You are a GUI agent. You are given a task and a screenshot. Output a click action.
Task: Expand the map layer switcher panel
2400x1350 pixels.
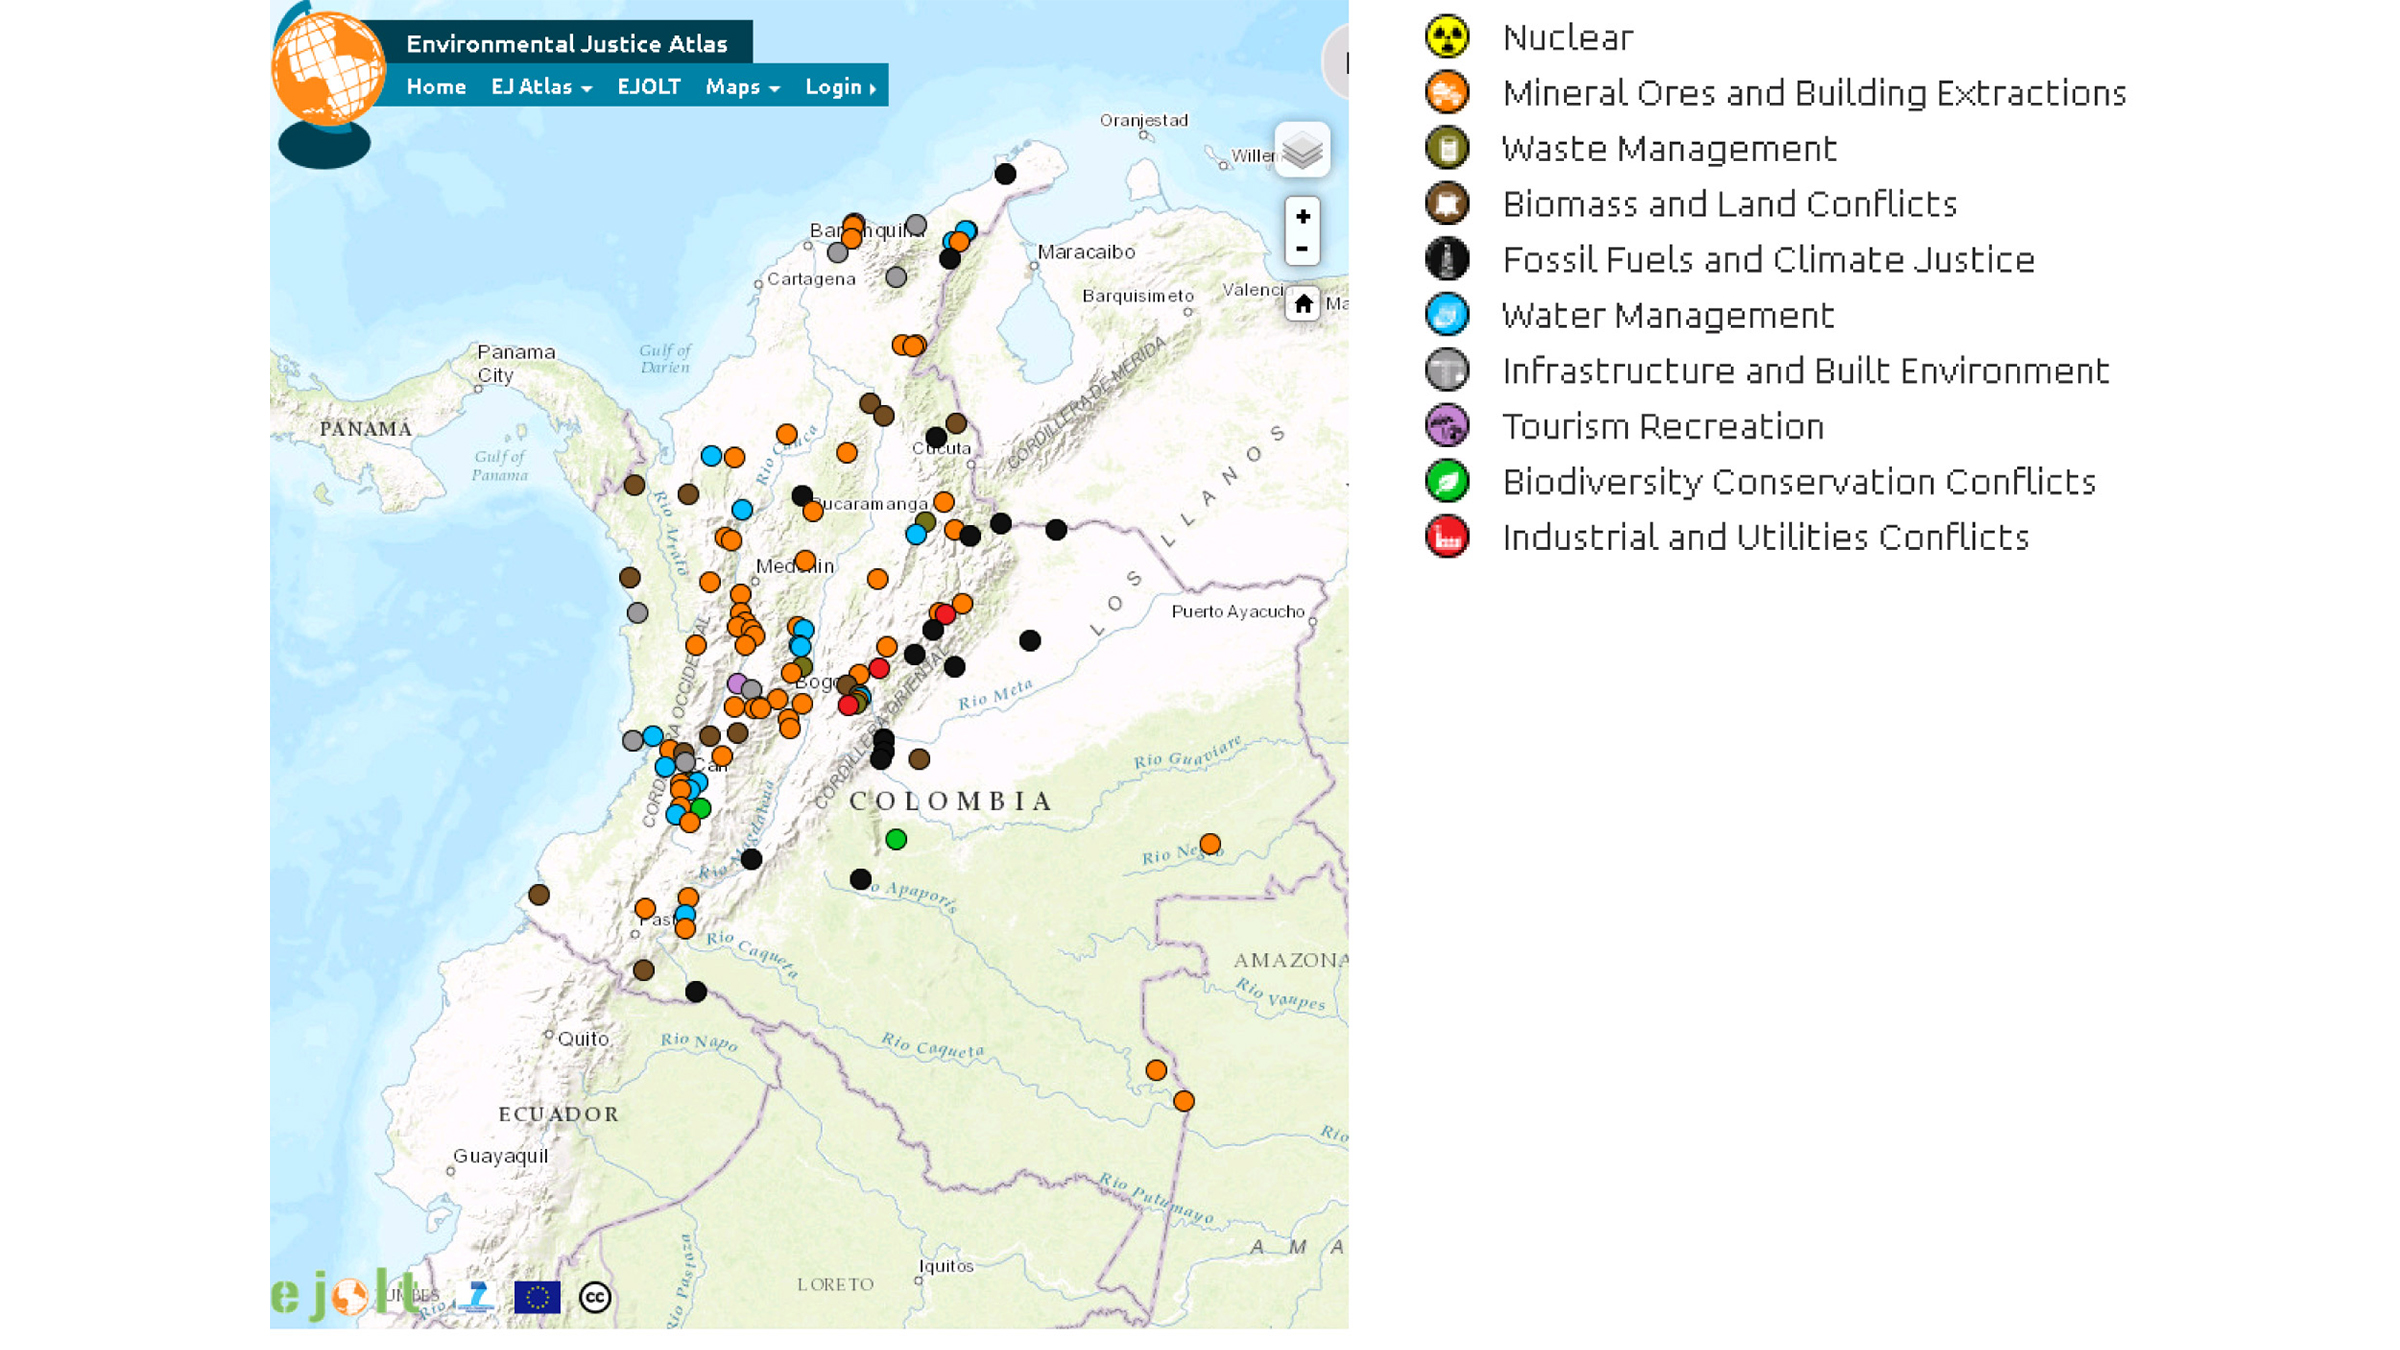click(x=1303, y=150)
